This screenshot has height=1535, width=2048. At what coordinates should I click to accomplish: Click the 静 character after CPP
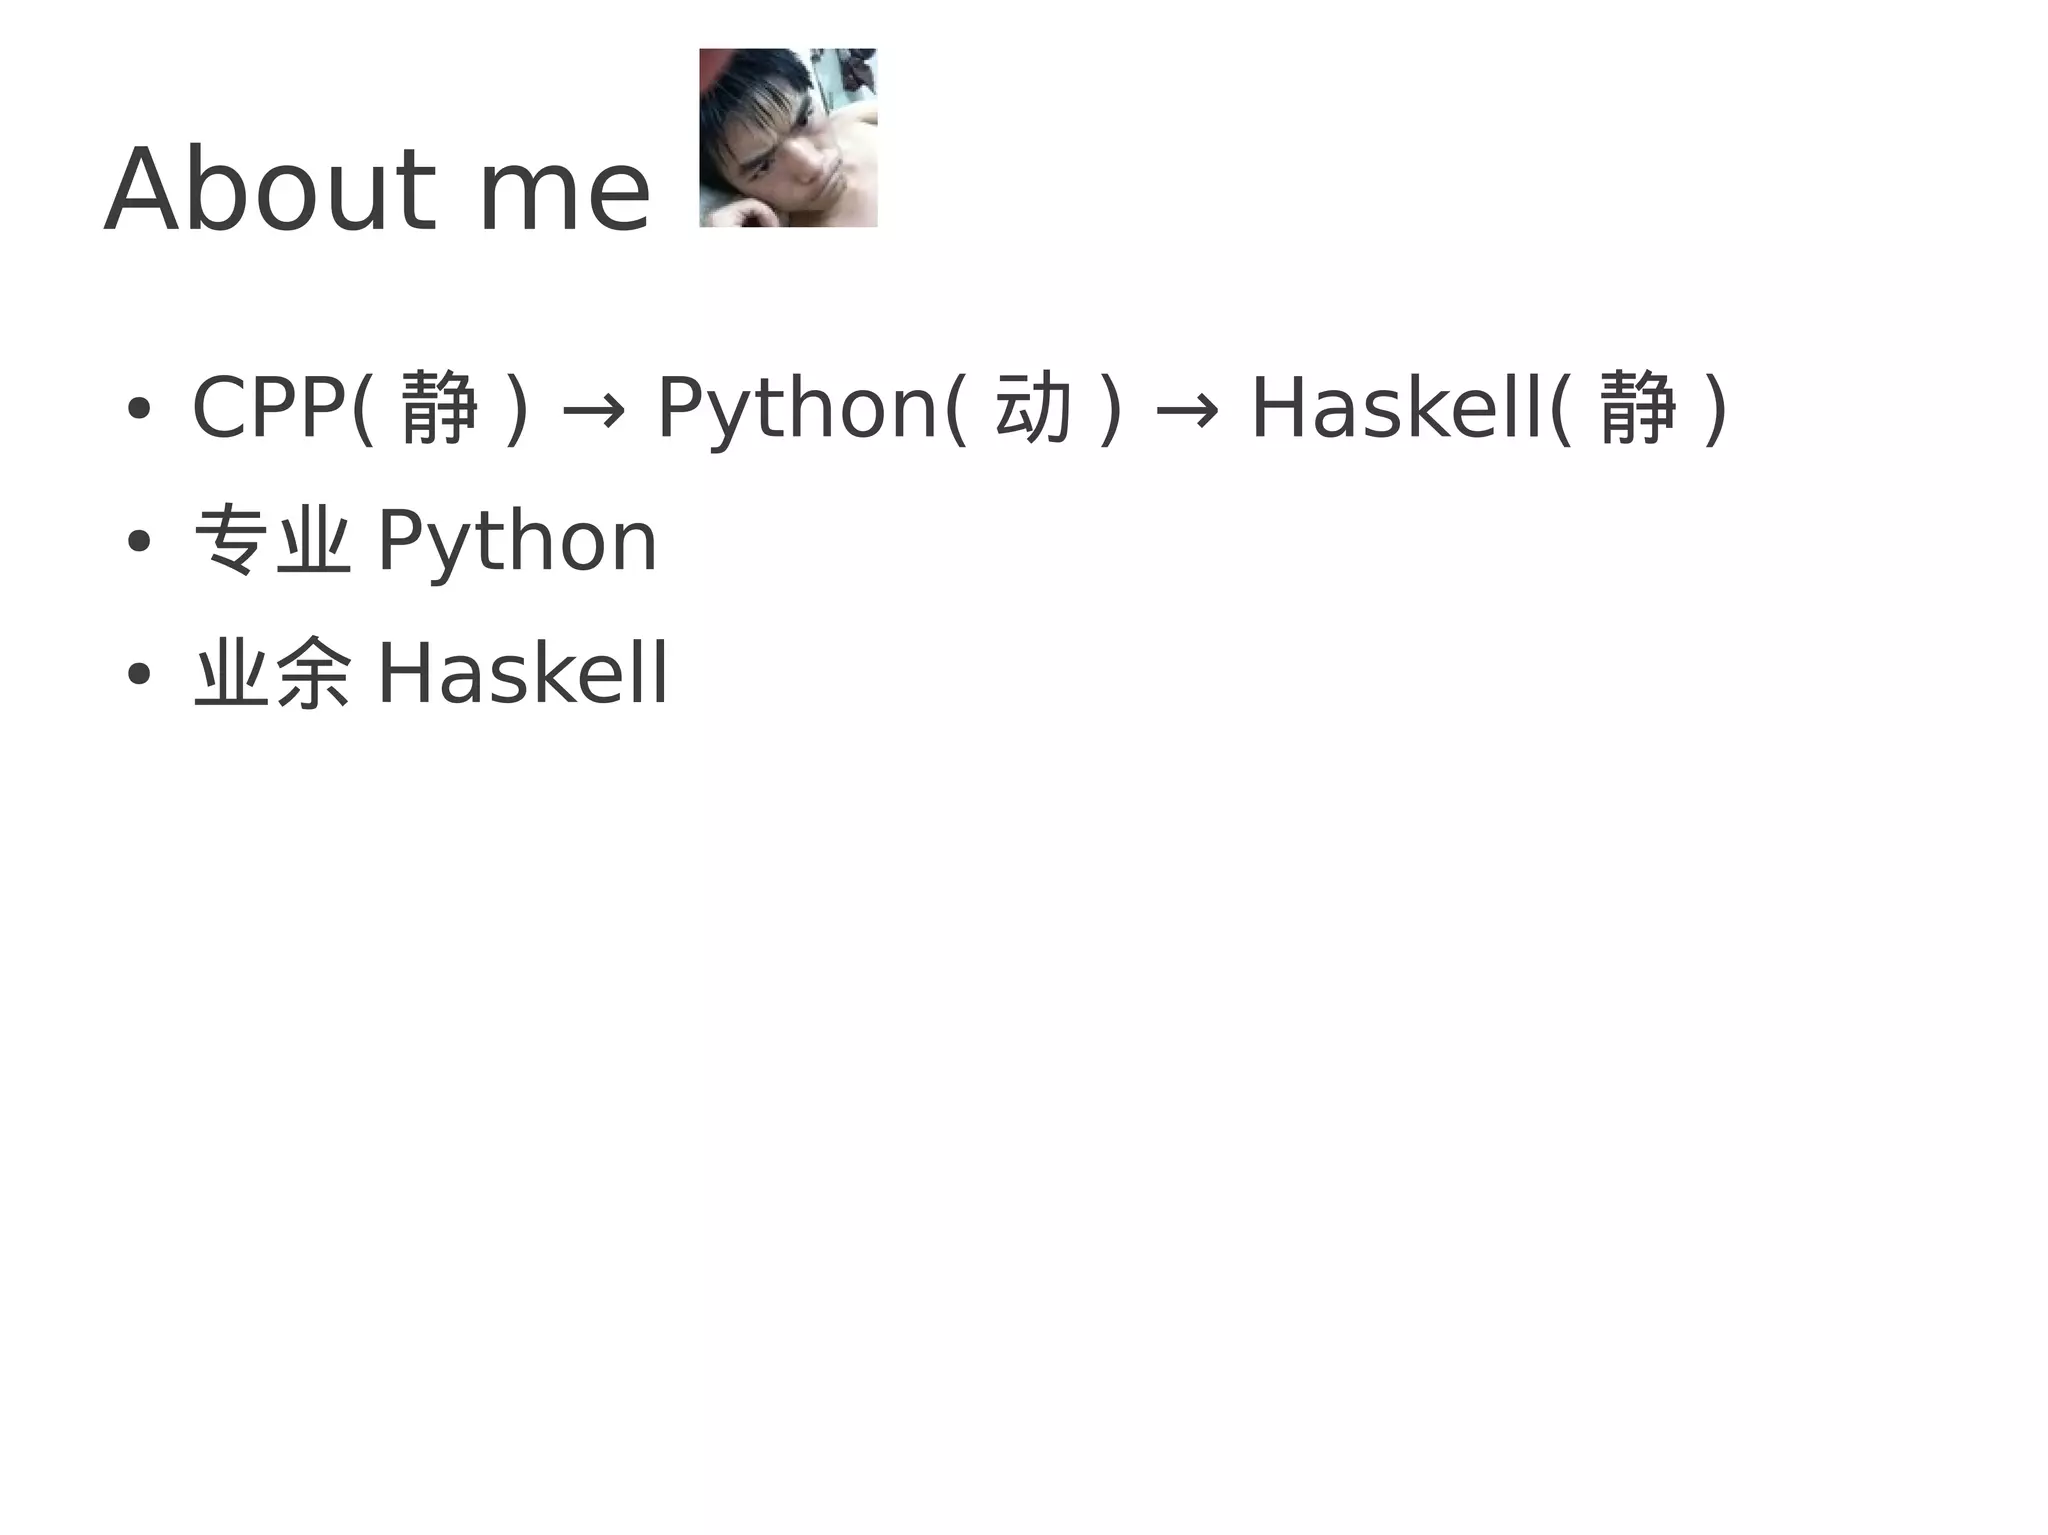pos(439,408)
